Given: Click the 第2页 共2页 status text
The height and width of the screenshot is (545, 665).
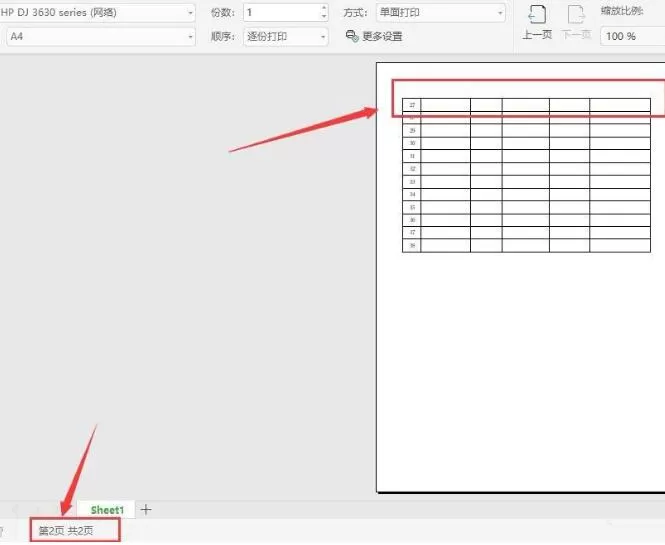Looking at the screenshot, I should coord(66,531).
